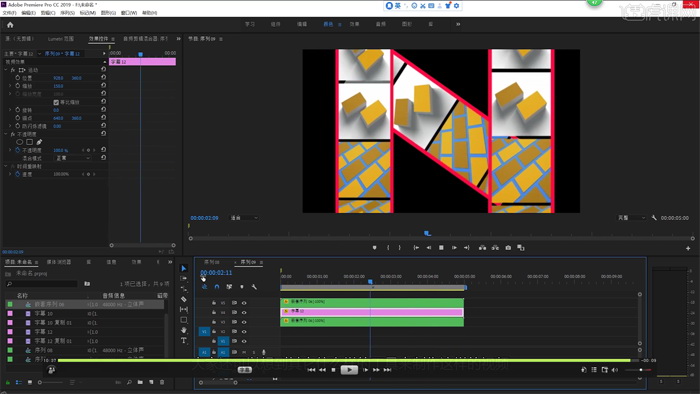This screenshot has width=700, height=394.
Task: Select the Ripple Edit tool
Action: click(183, 289)
